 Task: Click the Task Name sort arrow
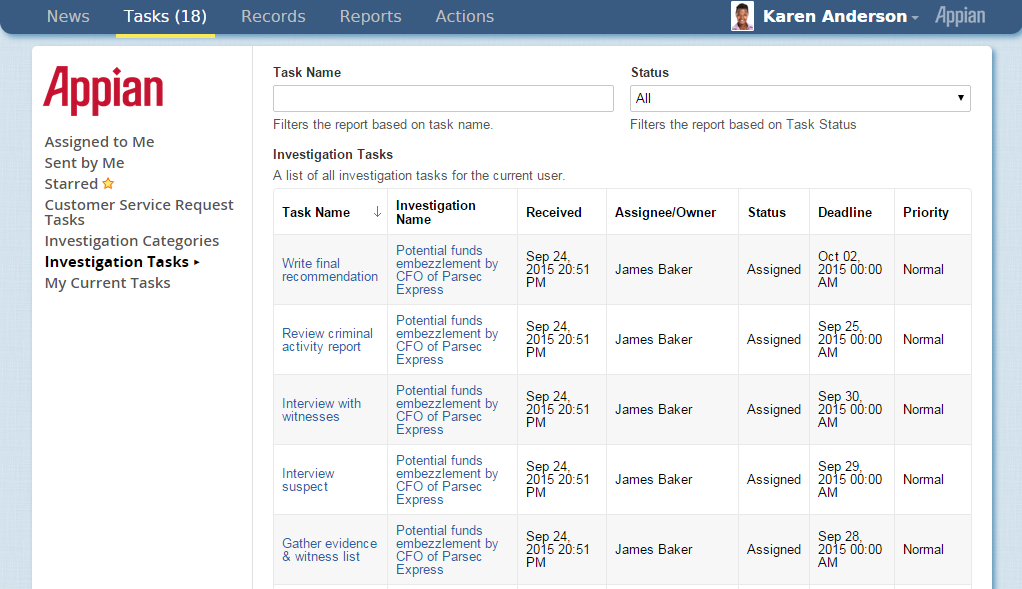click(x=377, y=212)
